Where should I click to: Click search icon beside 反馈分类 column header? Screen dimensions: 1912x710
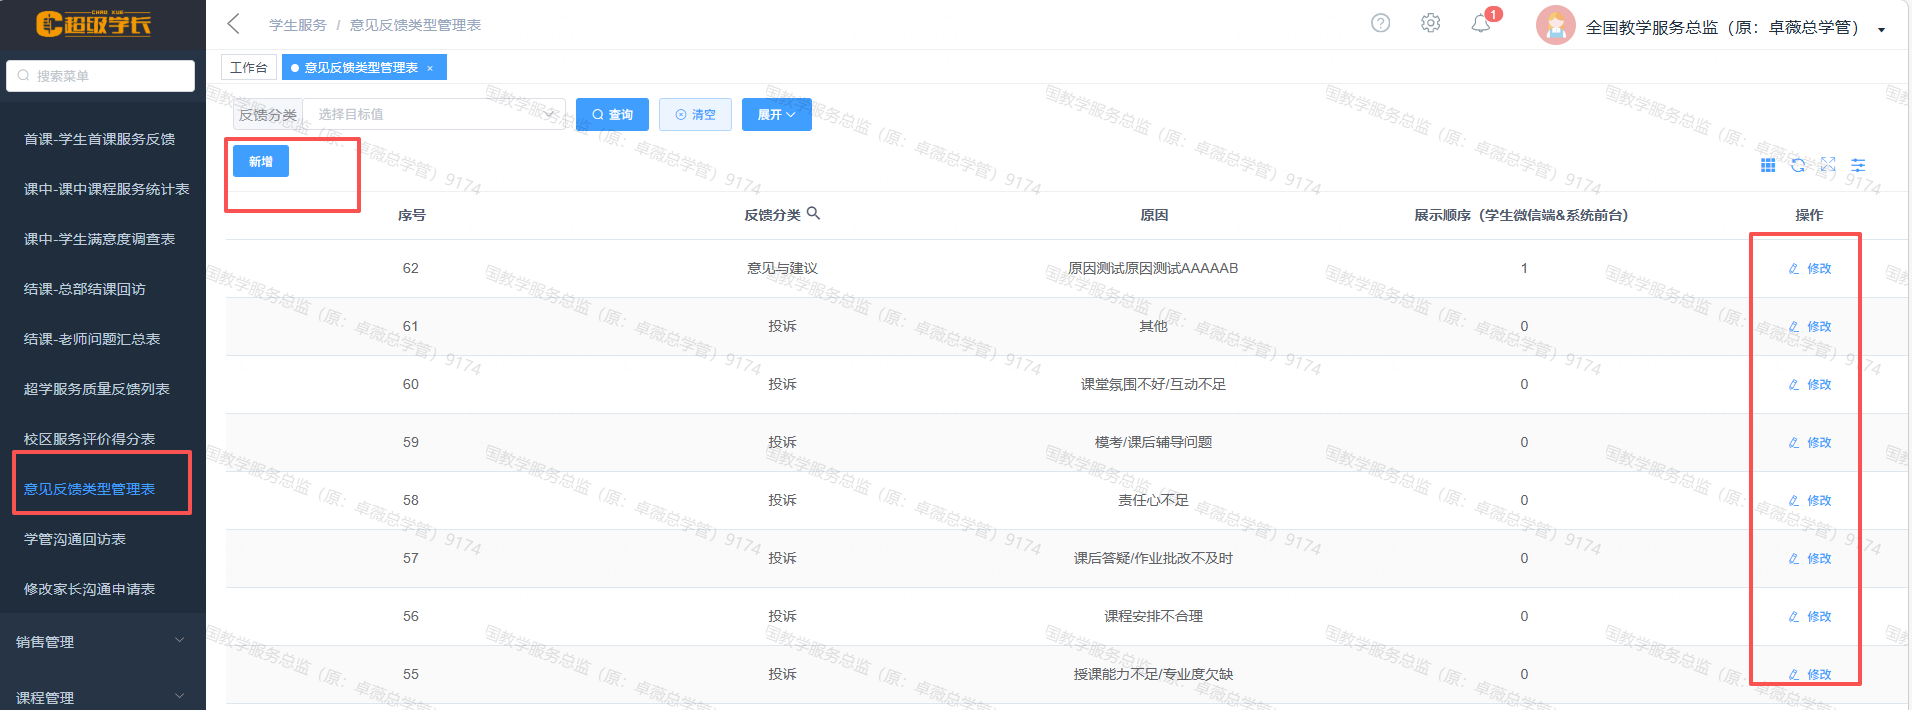coord(813,213)
